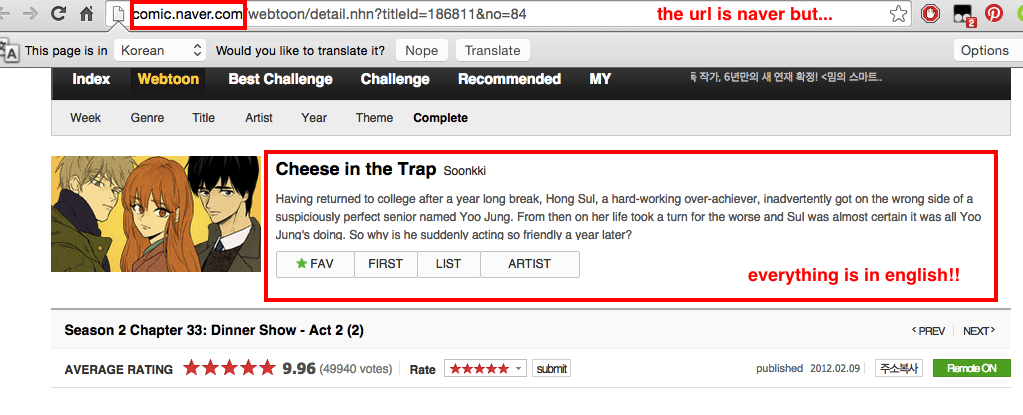The height and width of the screenshot is (415, 1023).
Task: Click the Cheese in the Trap thumbnail
Action: pyautogui.click(x=156, y=214)
